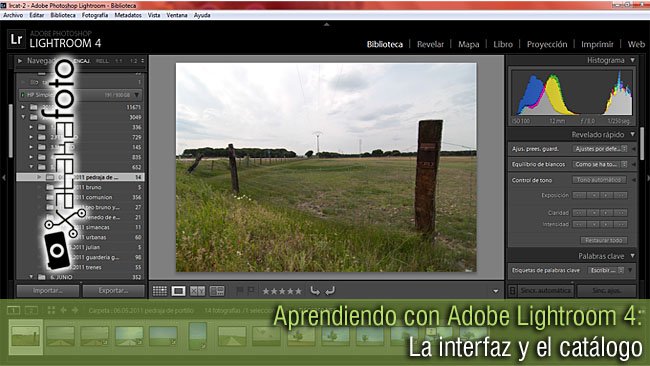Image resolution: width=650 pixels, height=366 pixels.
Task: Expand the Equilibrio de blancos row triangle
Action: [x=634, y=164]
